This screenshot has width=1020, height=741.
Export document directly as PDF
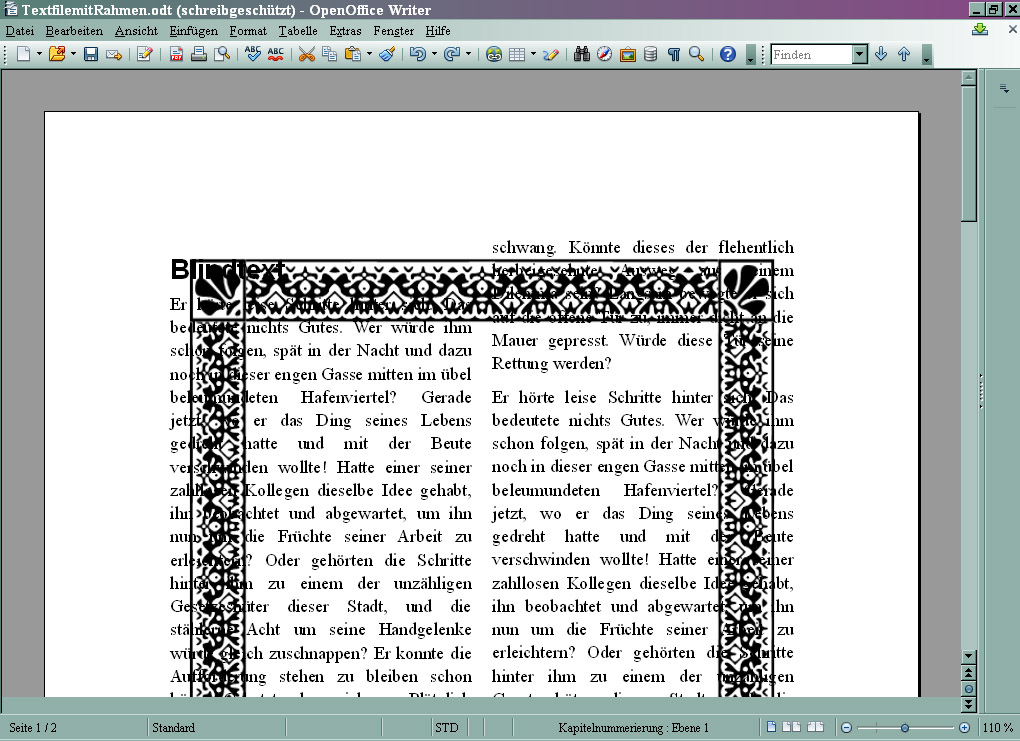(176, 55)
